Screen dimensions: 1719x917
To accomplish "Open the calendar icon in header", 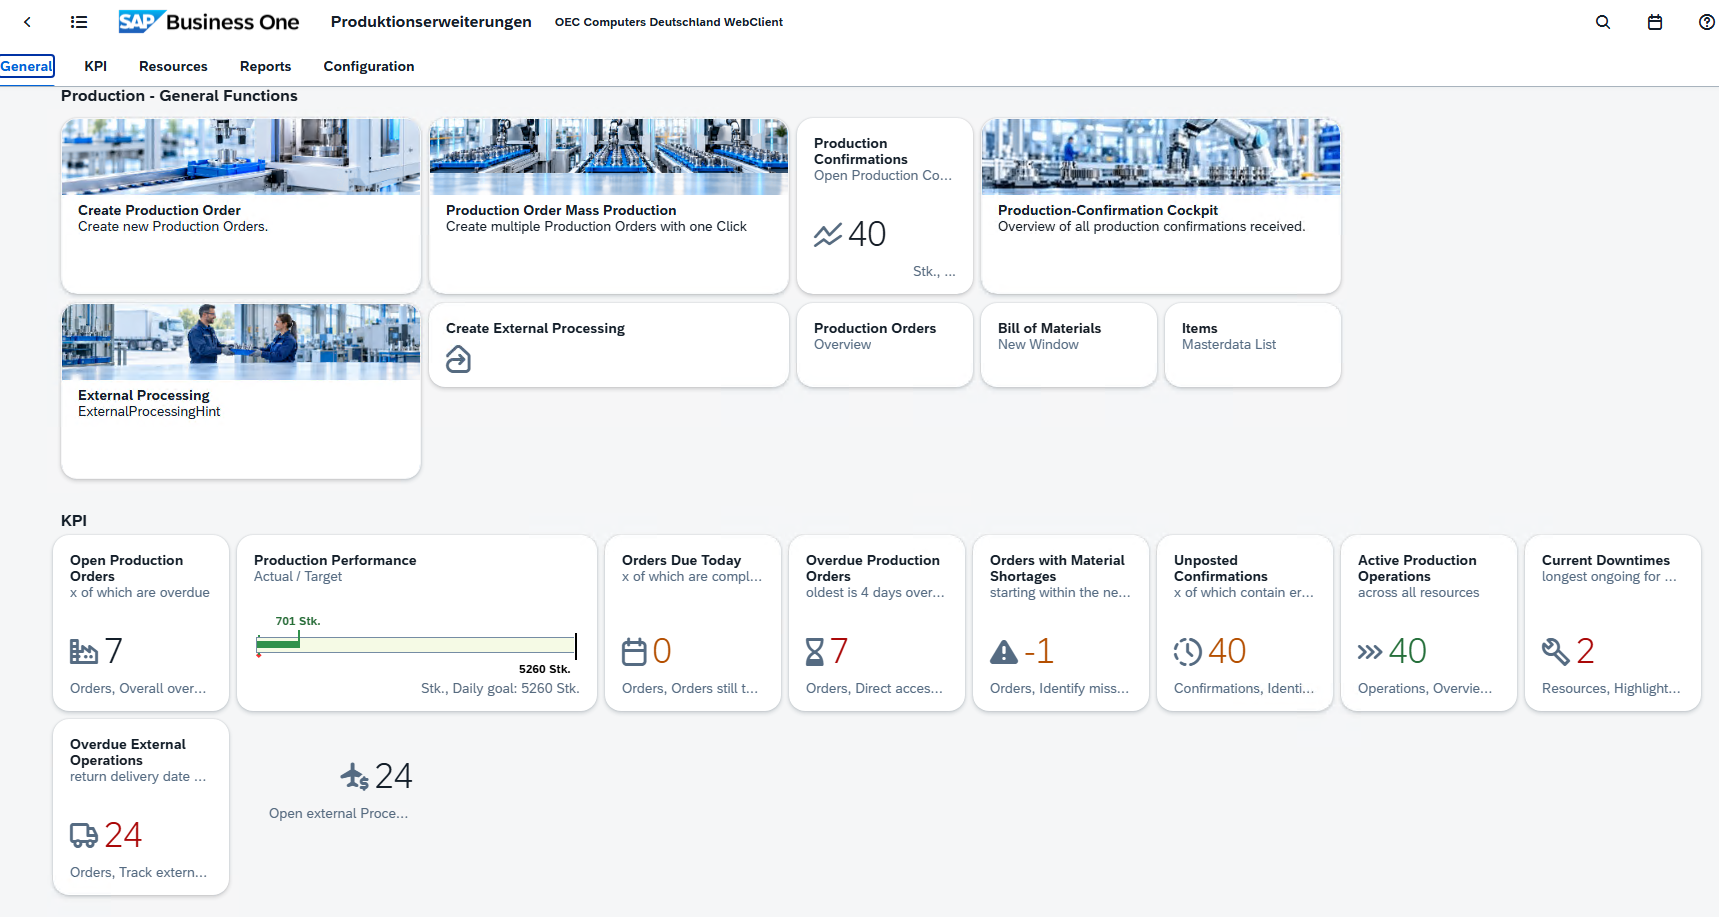I will click(1655, 22).
